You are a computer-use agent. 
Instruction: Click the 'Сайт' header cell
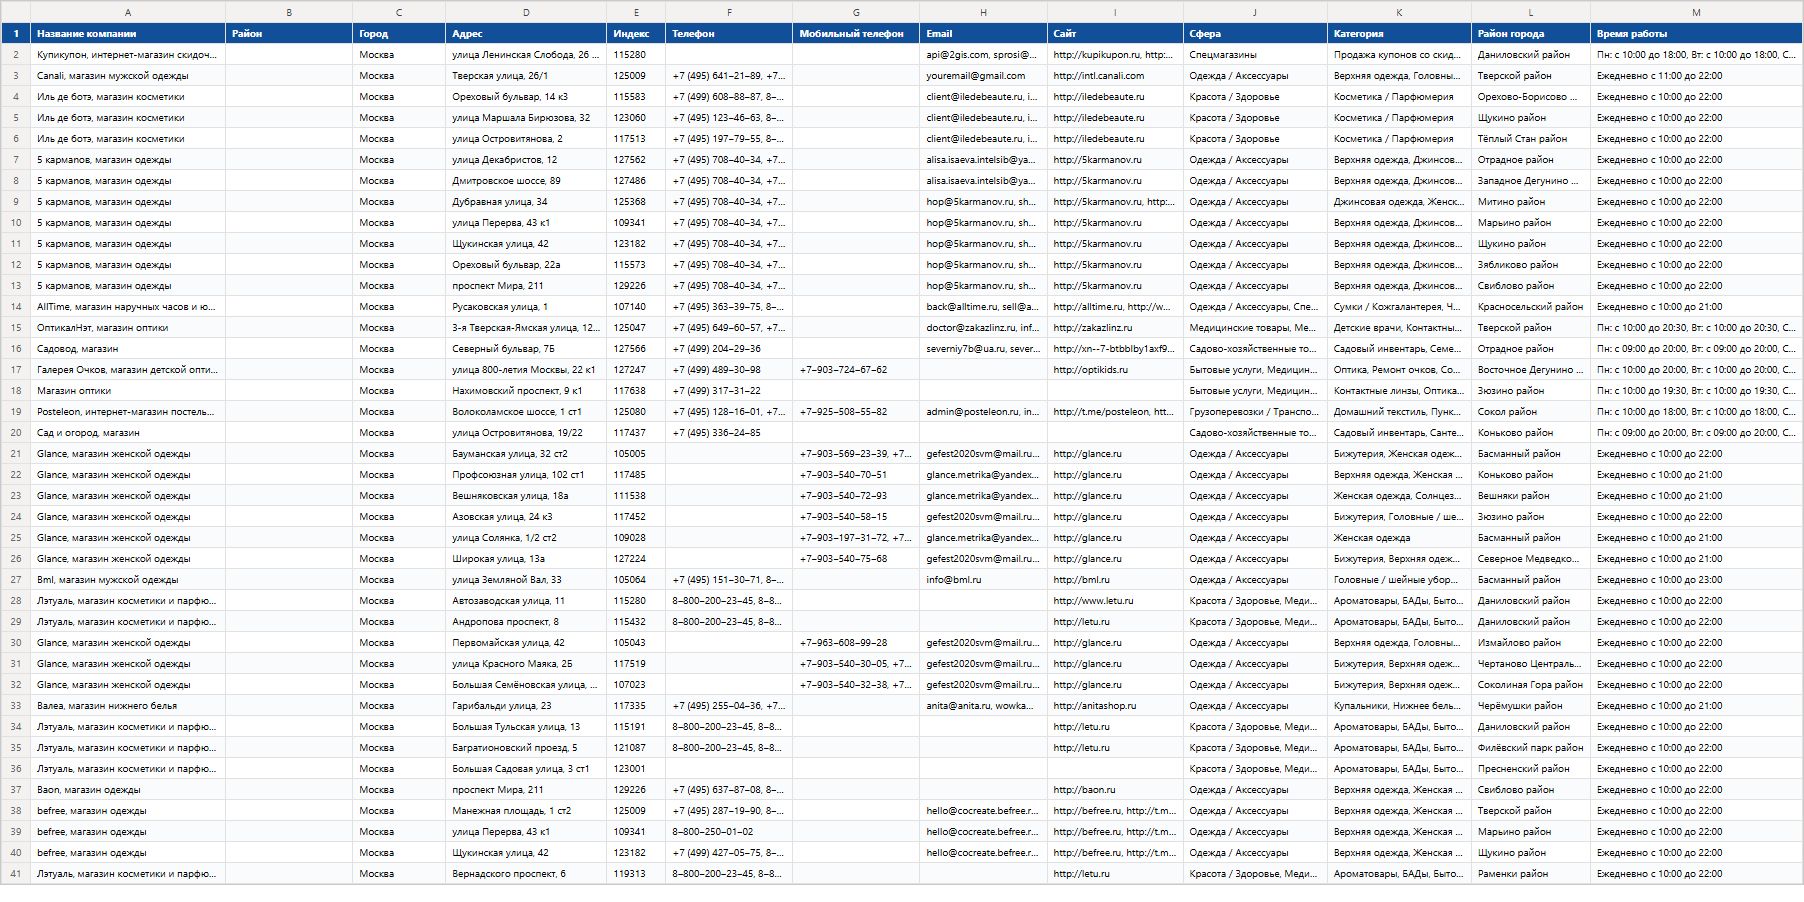click(1115, 34)
